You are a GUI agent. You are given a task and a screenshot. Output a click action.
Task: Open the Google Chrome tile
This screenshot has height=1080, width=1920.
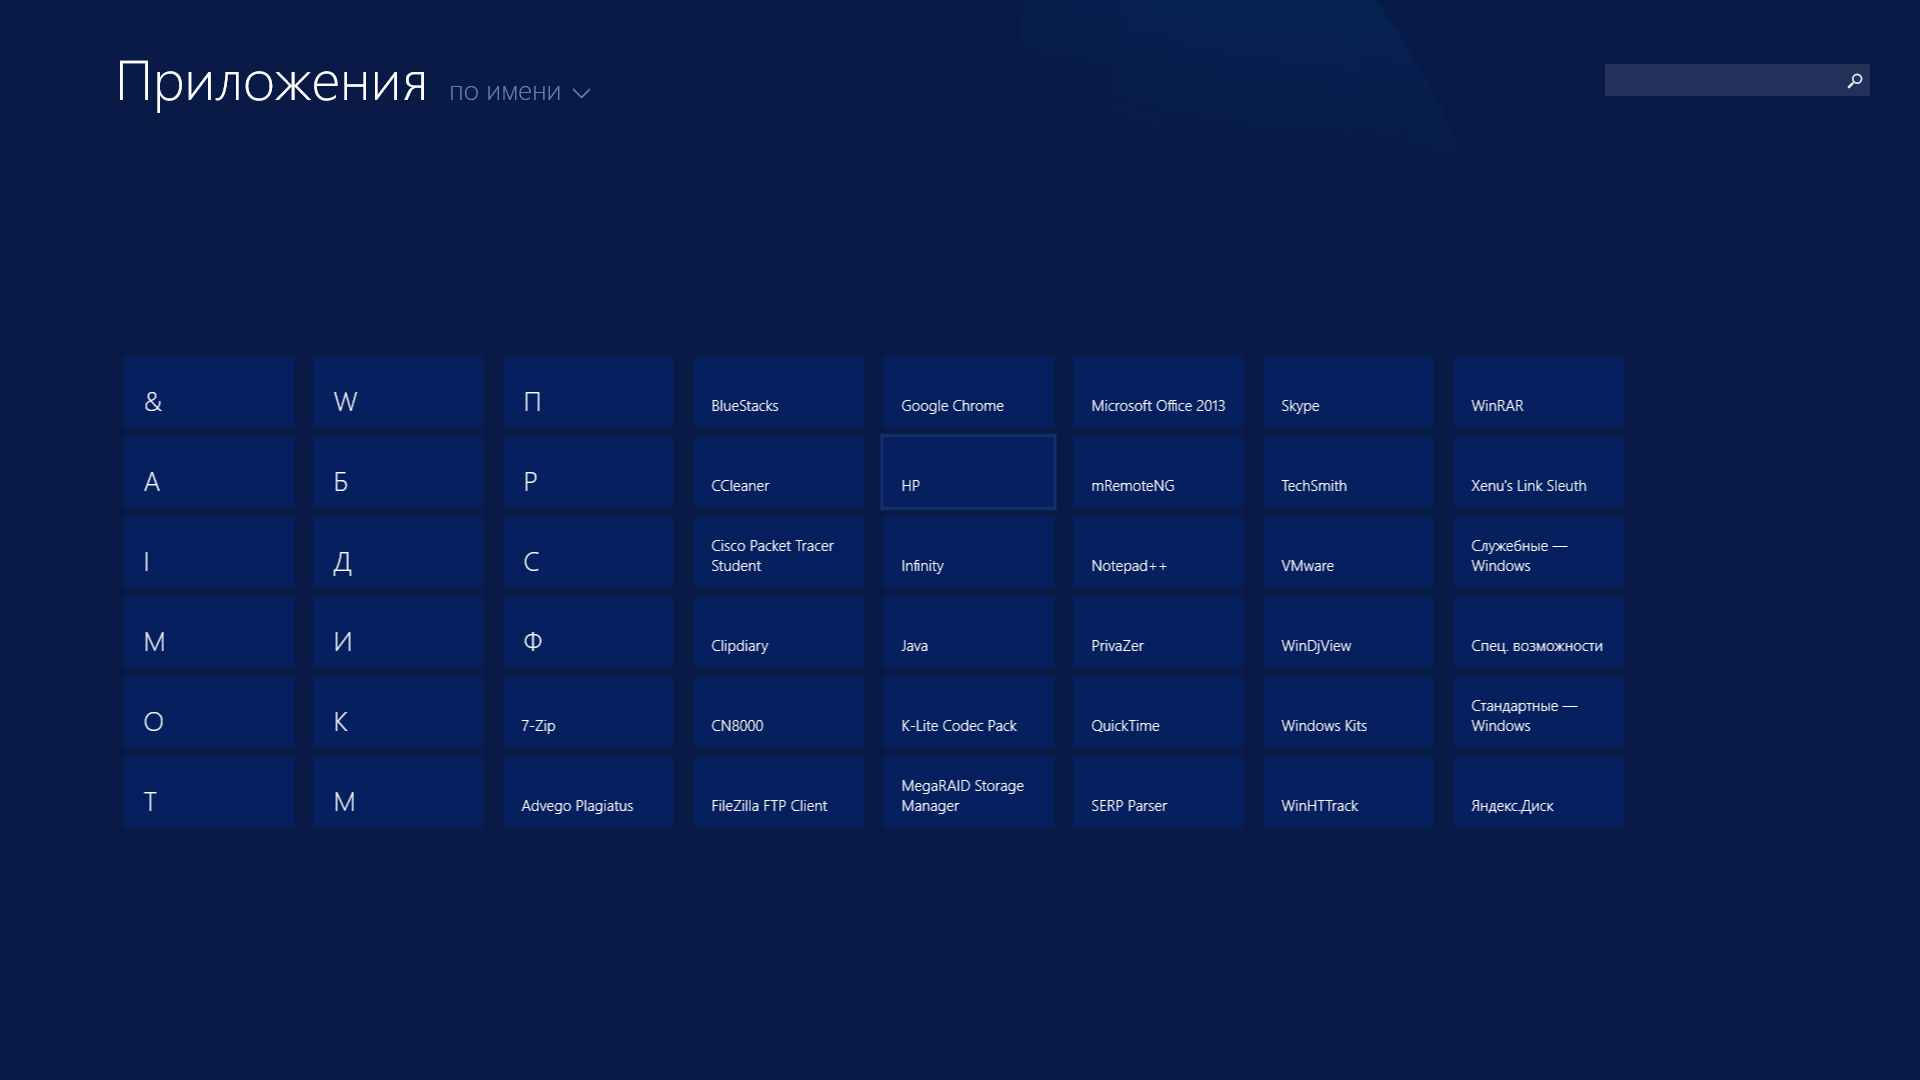[968, 392]
